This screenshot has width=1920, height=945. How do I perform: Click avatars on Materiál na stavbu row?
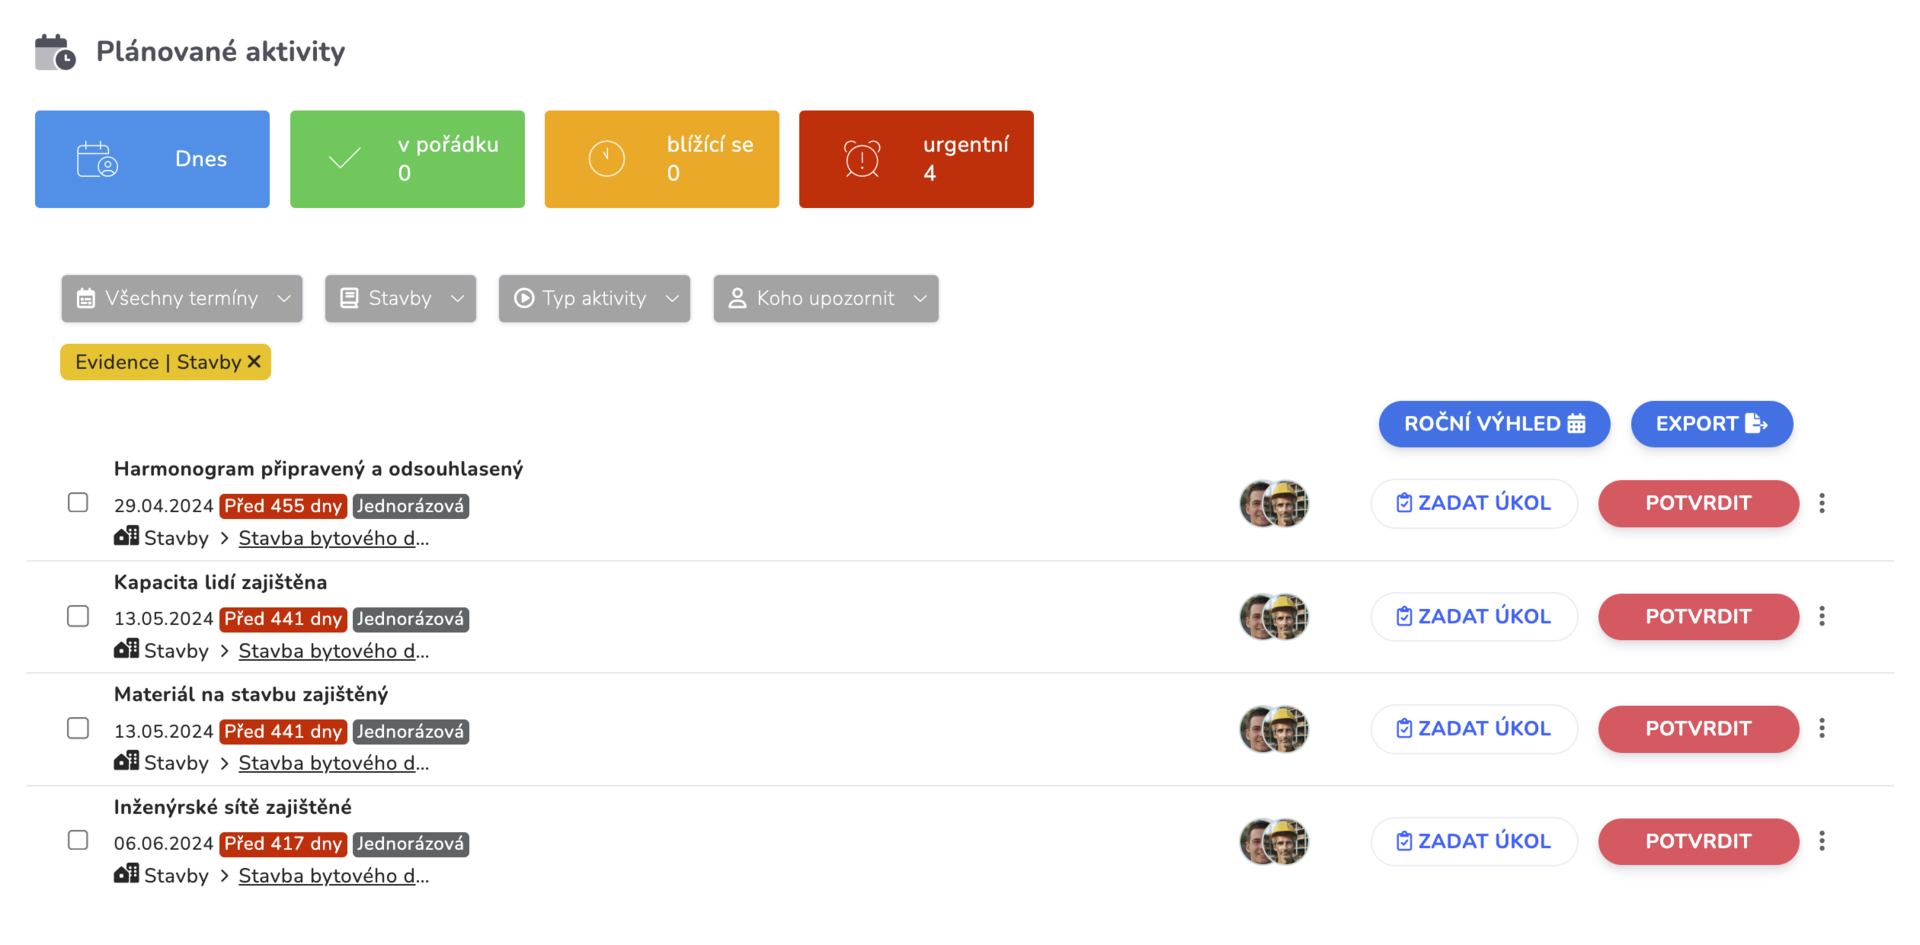click(1274, 729)
